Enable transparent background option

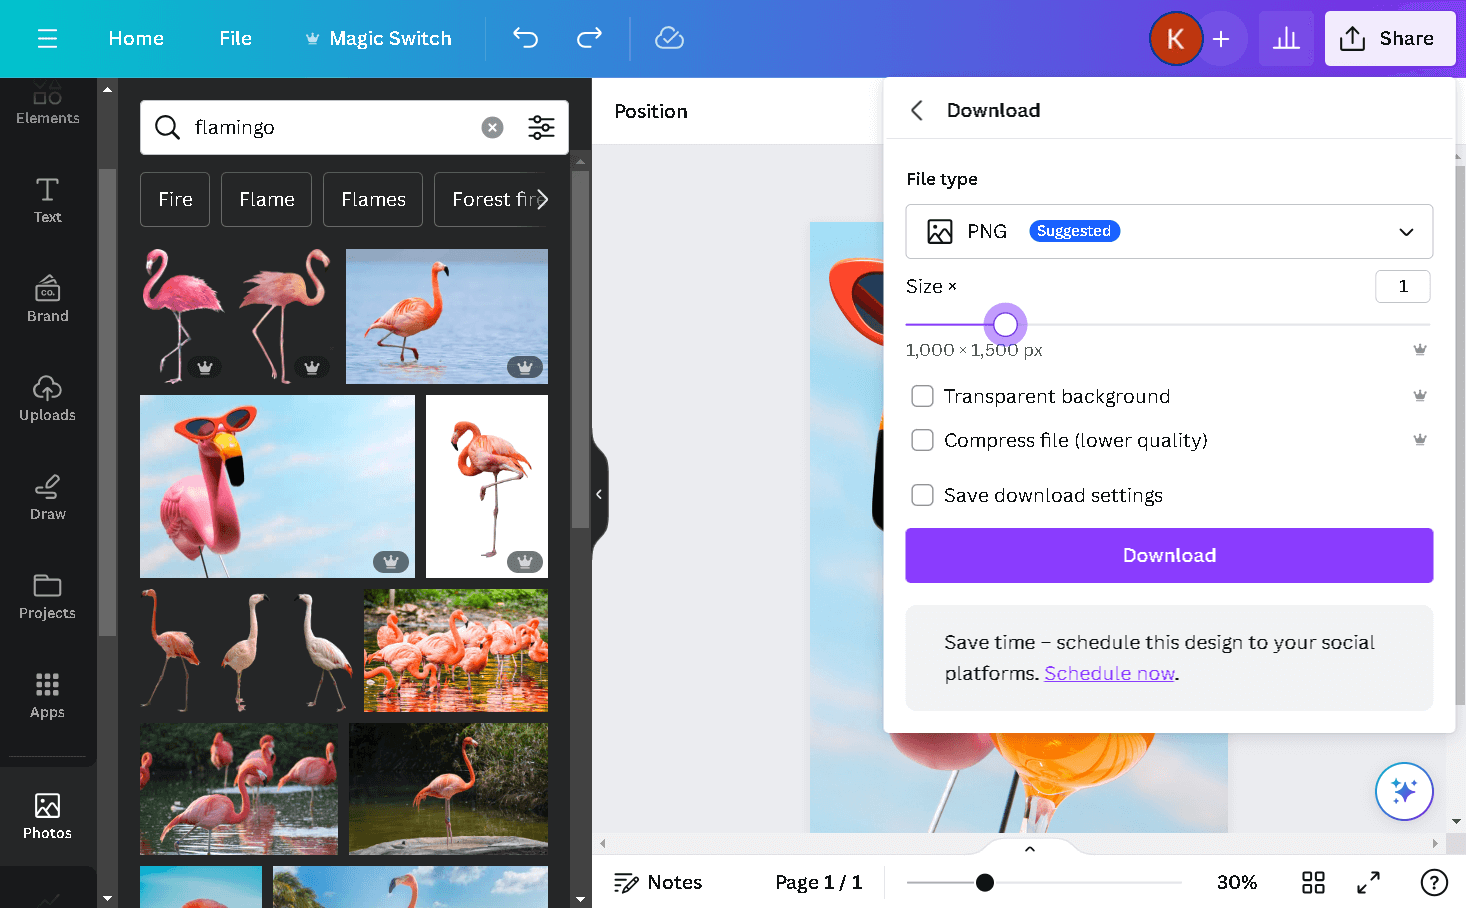922,396
